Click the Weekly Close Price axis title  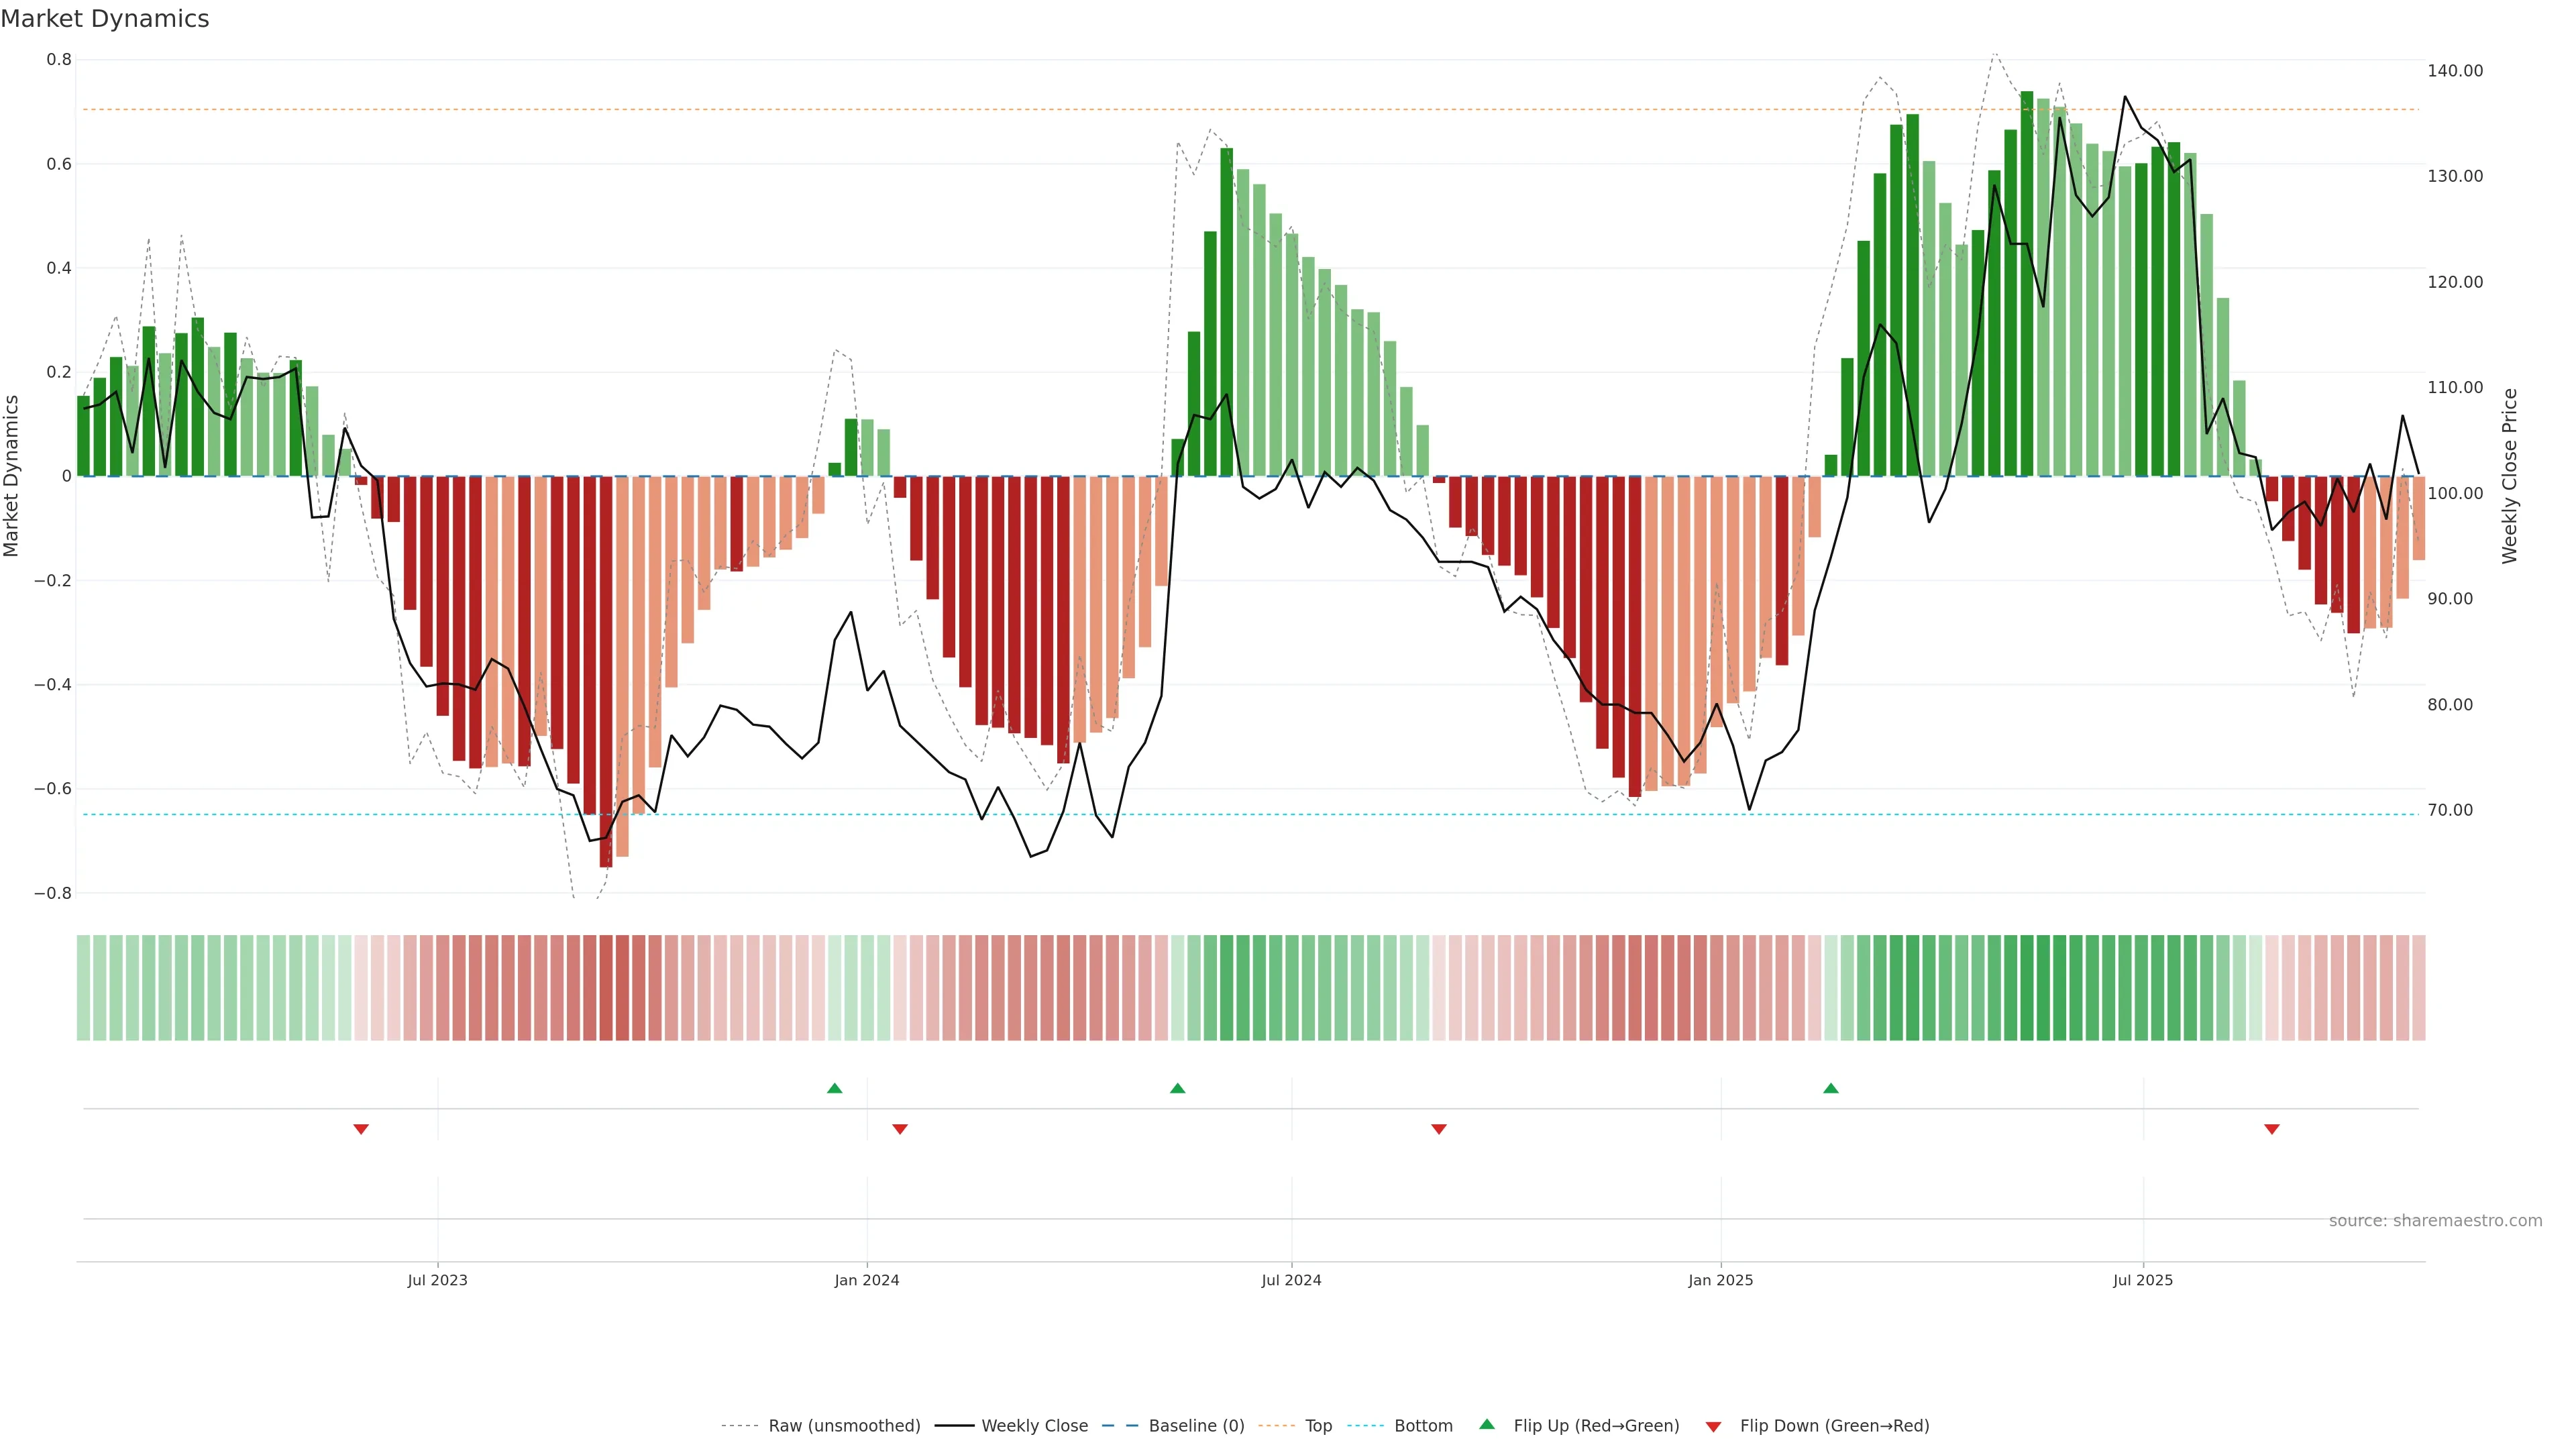(x=2510, y=476)
